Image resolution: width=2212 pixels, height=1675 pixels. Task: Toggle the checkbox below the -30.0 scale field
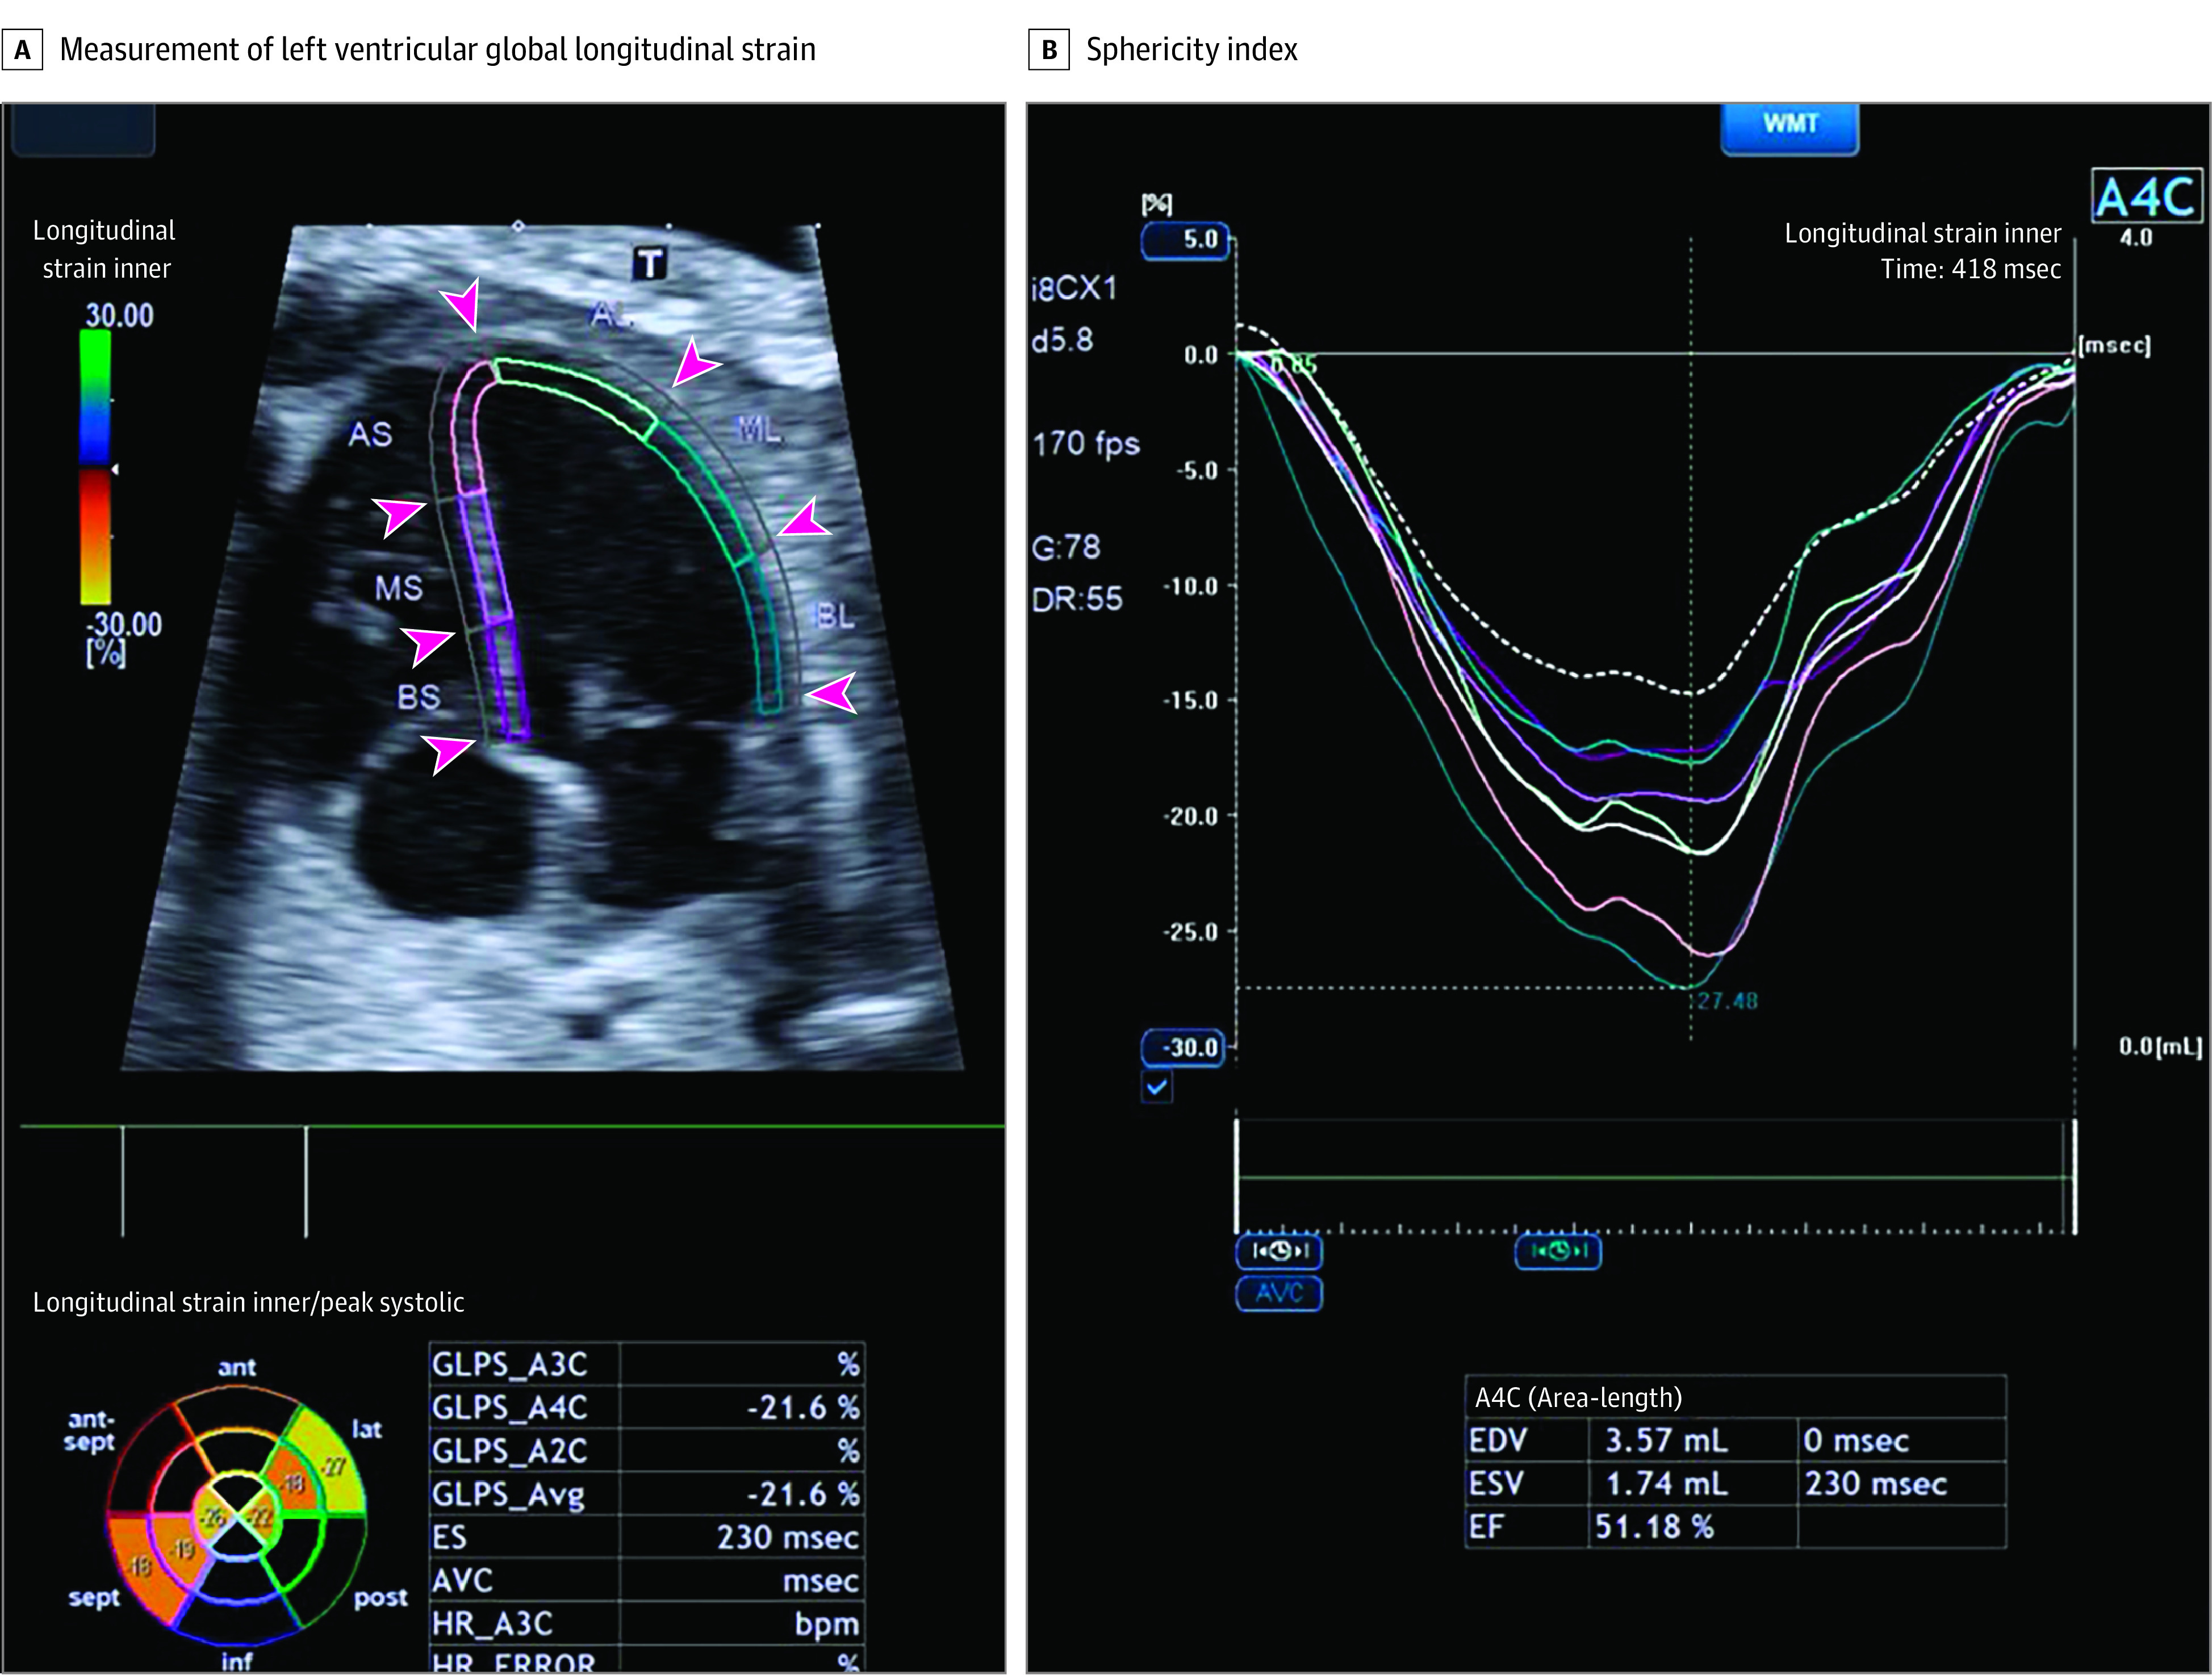[1157, 1087]
